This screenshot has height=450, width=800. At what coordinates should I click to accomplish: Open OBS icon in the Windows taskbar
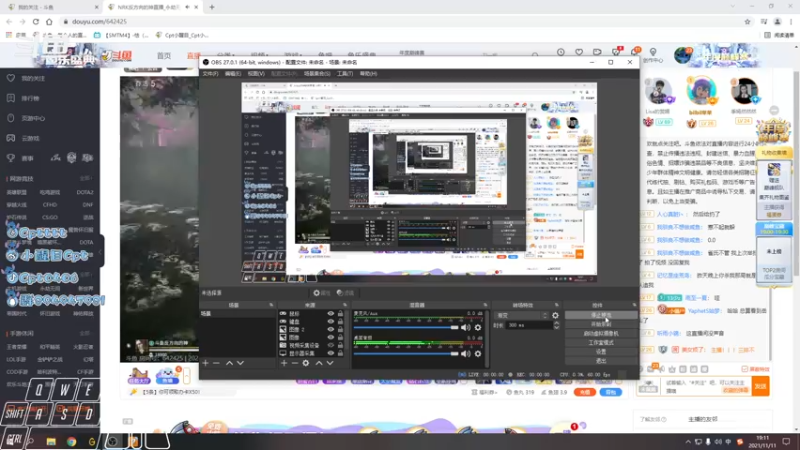[113, 441]
